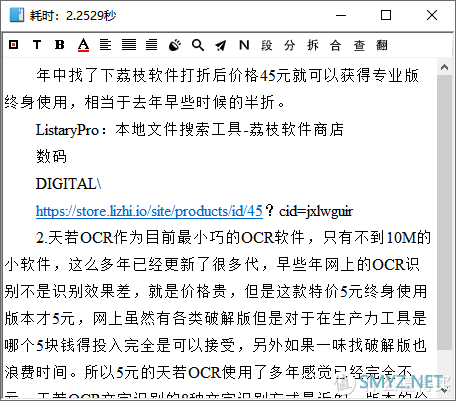Click the paper plane send icon
The height and width of the screenshot is (401, 456).
pyautogui.click(x=220, y=45)
